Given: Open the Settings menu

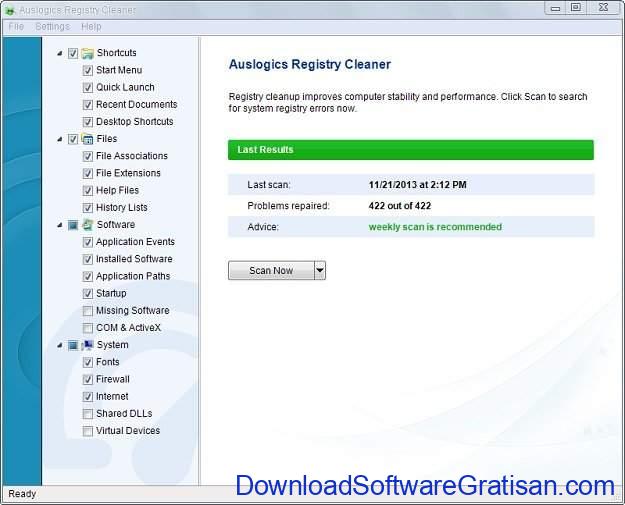Looking at the screenshot, I should pos(53,27).
